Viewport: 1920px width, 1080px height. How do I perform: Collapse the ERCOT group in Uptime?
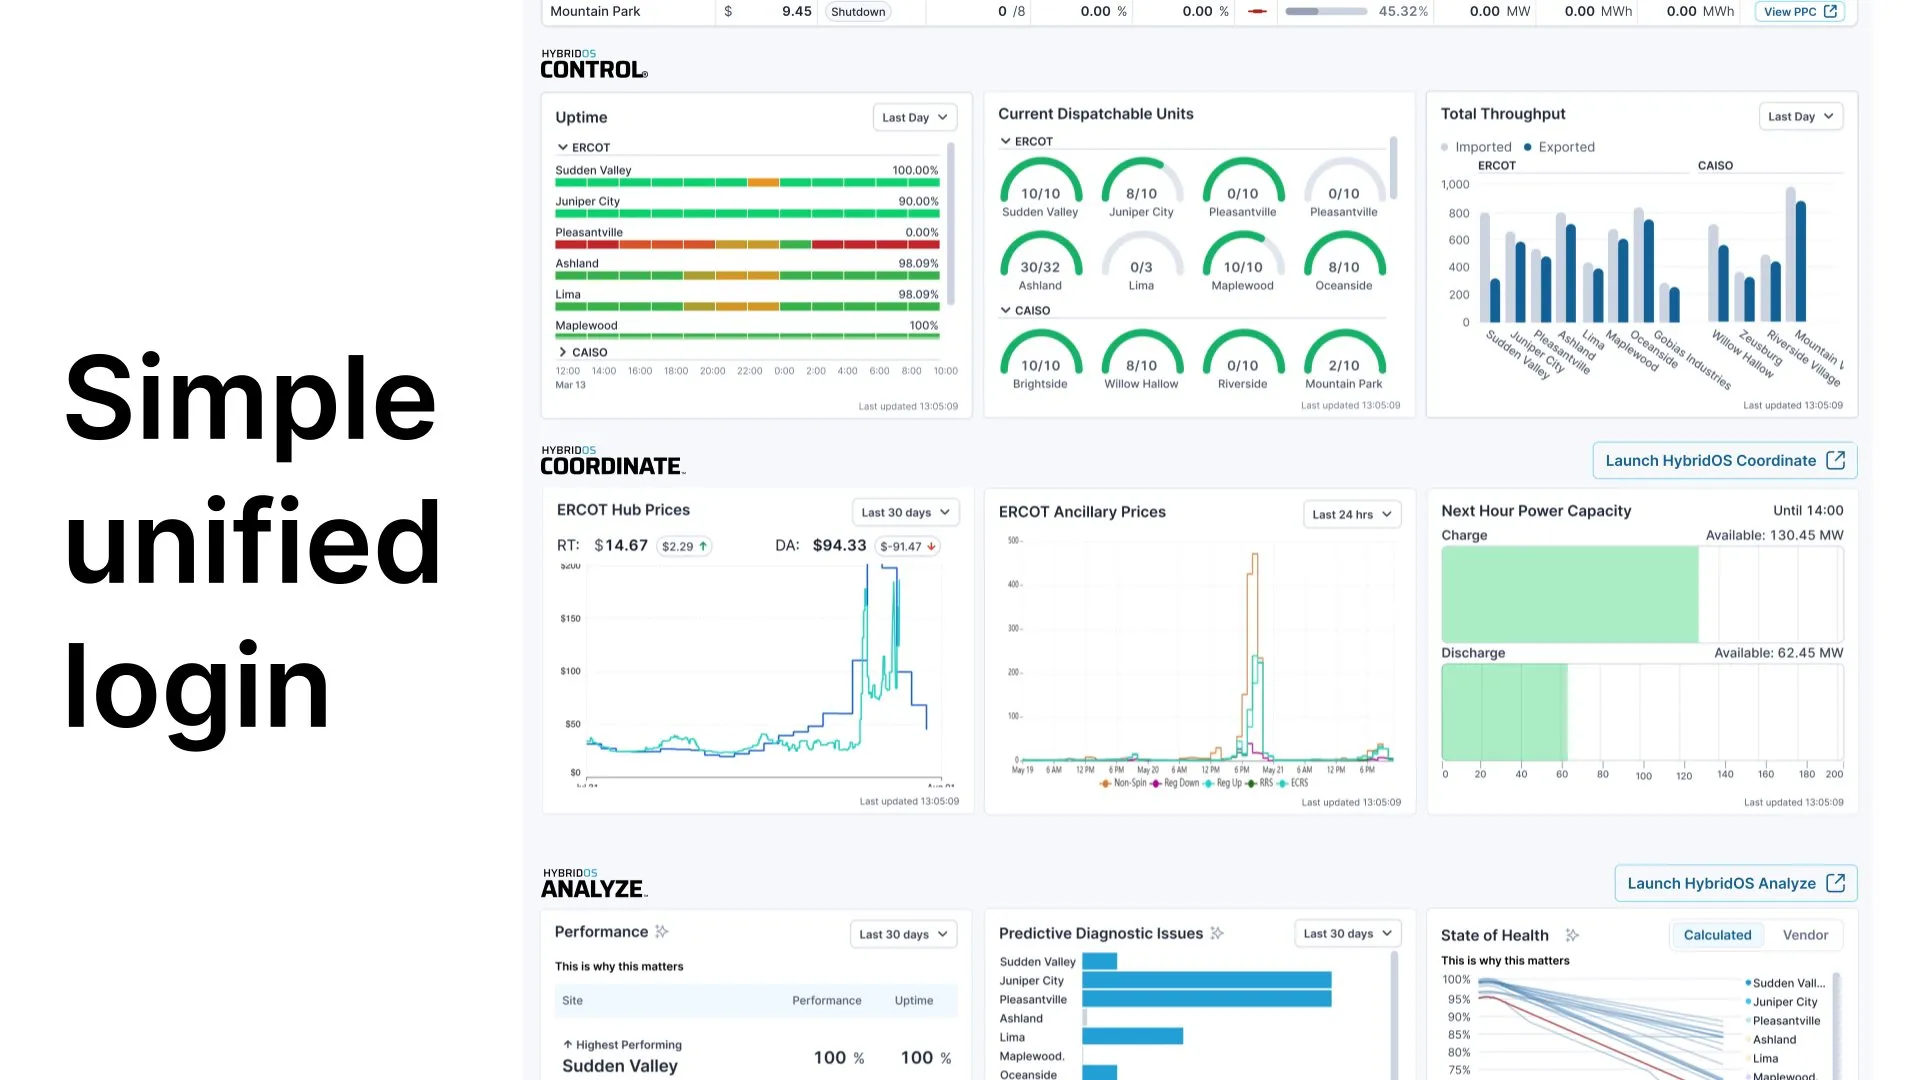click(563, 147)
